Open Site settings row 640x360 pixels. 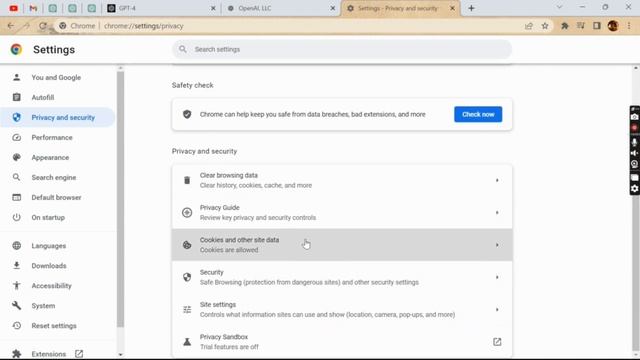point(342,309)
